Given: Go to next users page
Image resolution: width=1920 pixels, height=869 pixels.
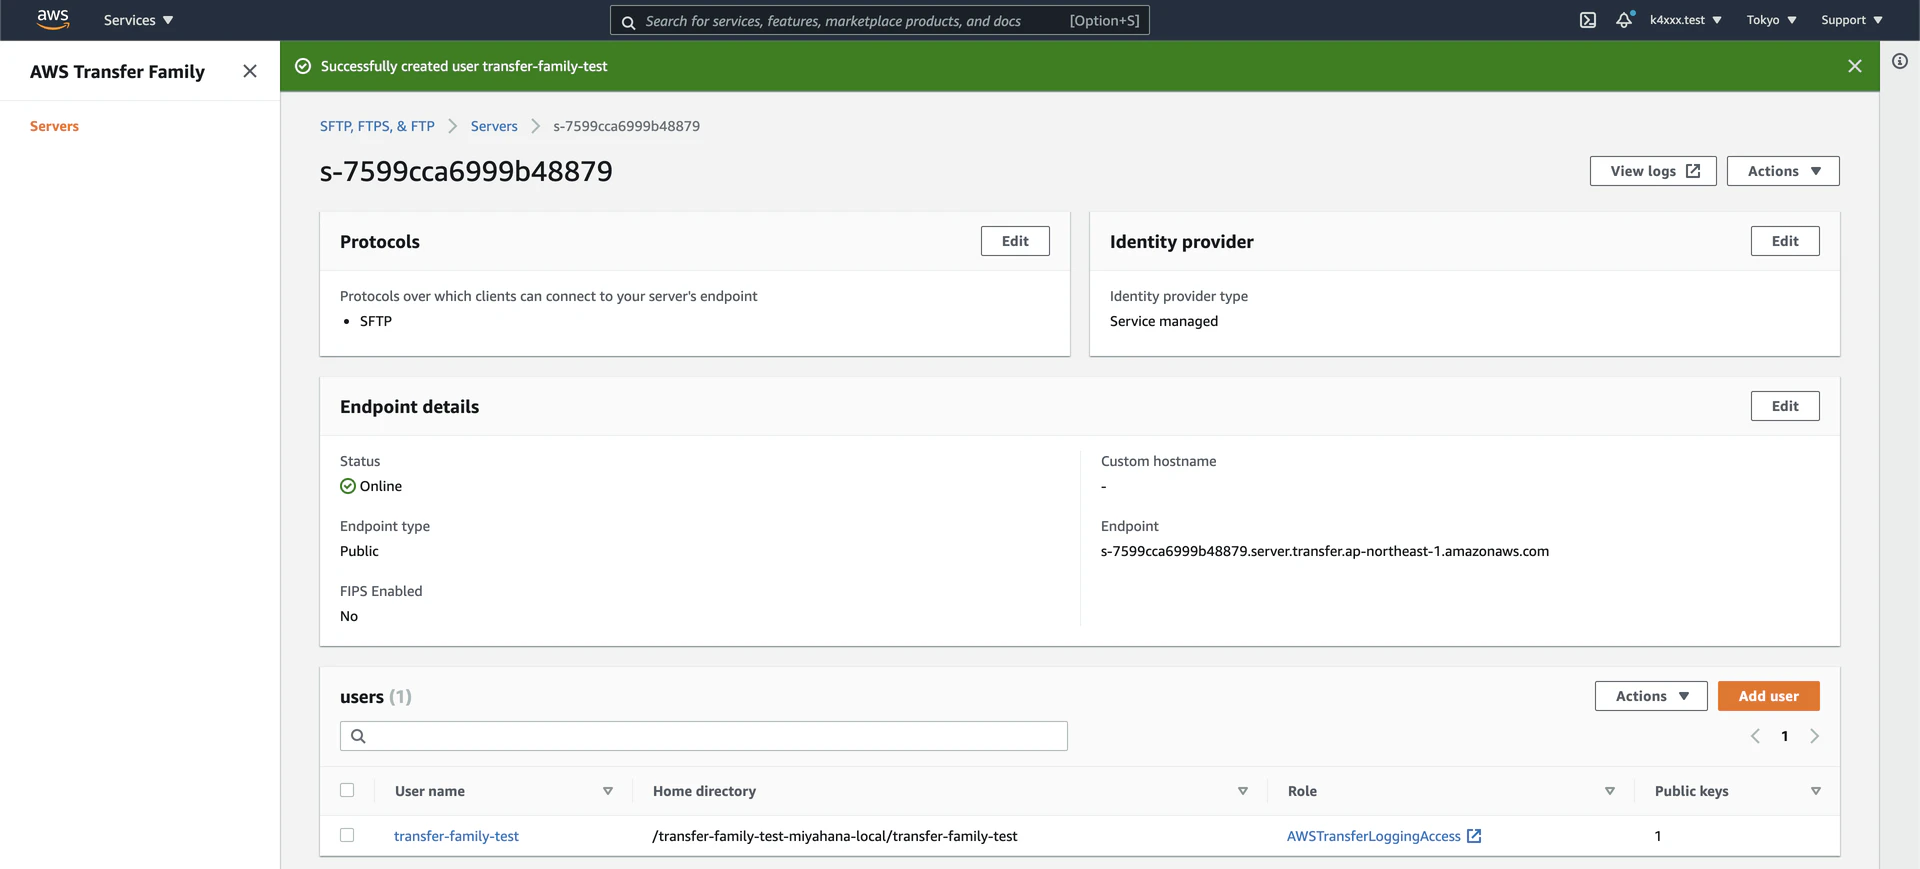Looking at the screenshot, I should click(x=1814, y=736).
